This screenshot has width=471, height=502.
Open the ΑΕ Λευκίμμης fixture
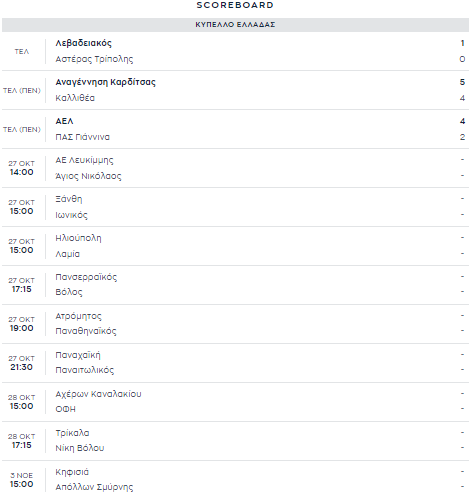[x=235, y=168]
